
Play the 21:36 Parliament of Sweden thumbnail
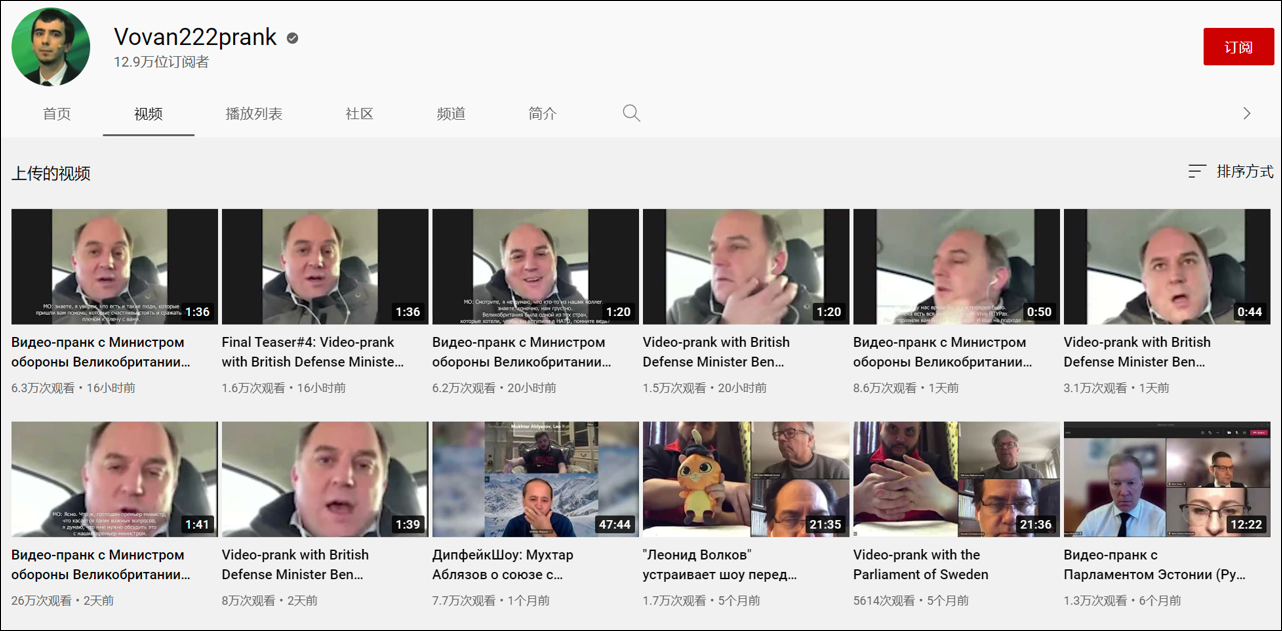point(956,480)
